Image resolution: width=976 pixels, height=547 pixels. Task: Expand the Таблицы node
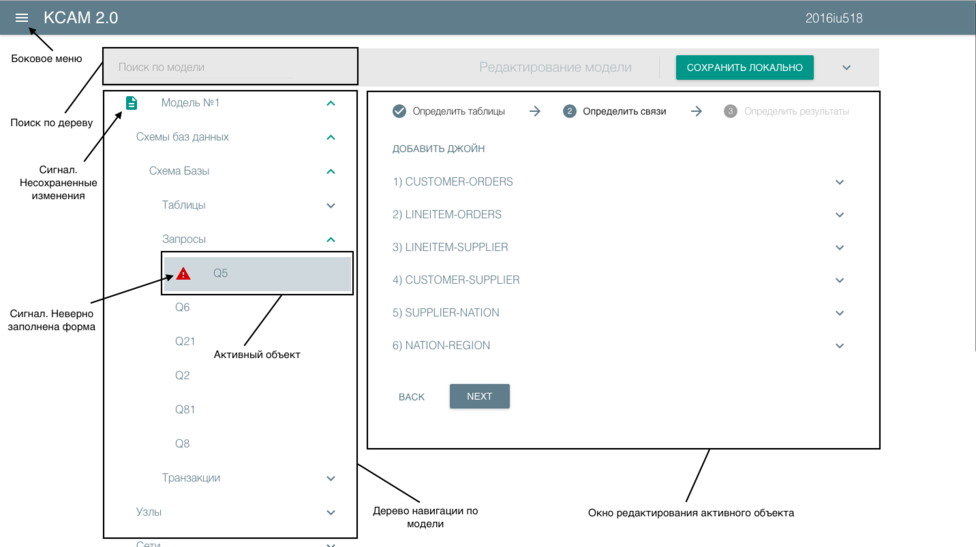331,205
